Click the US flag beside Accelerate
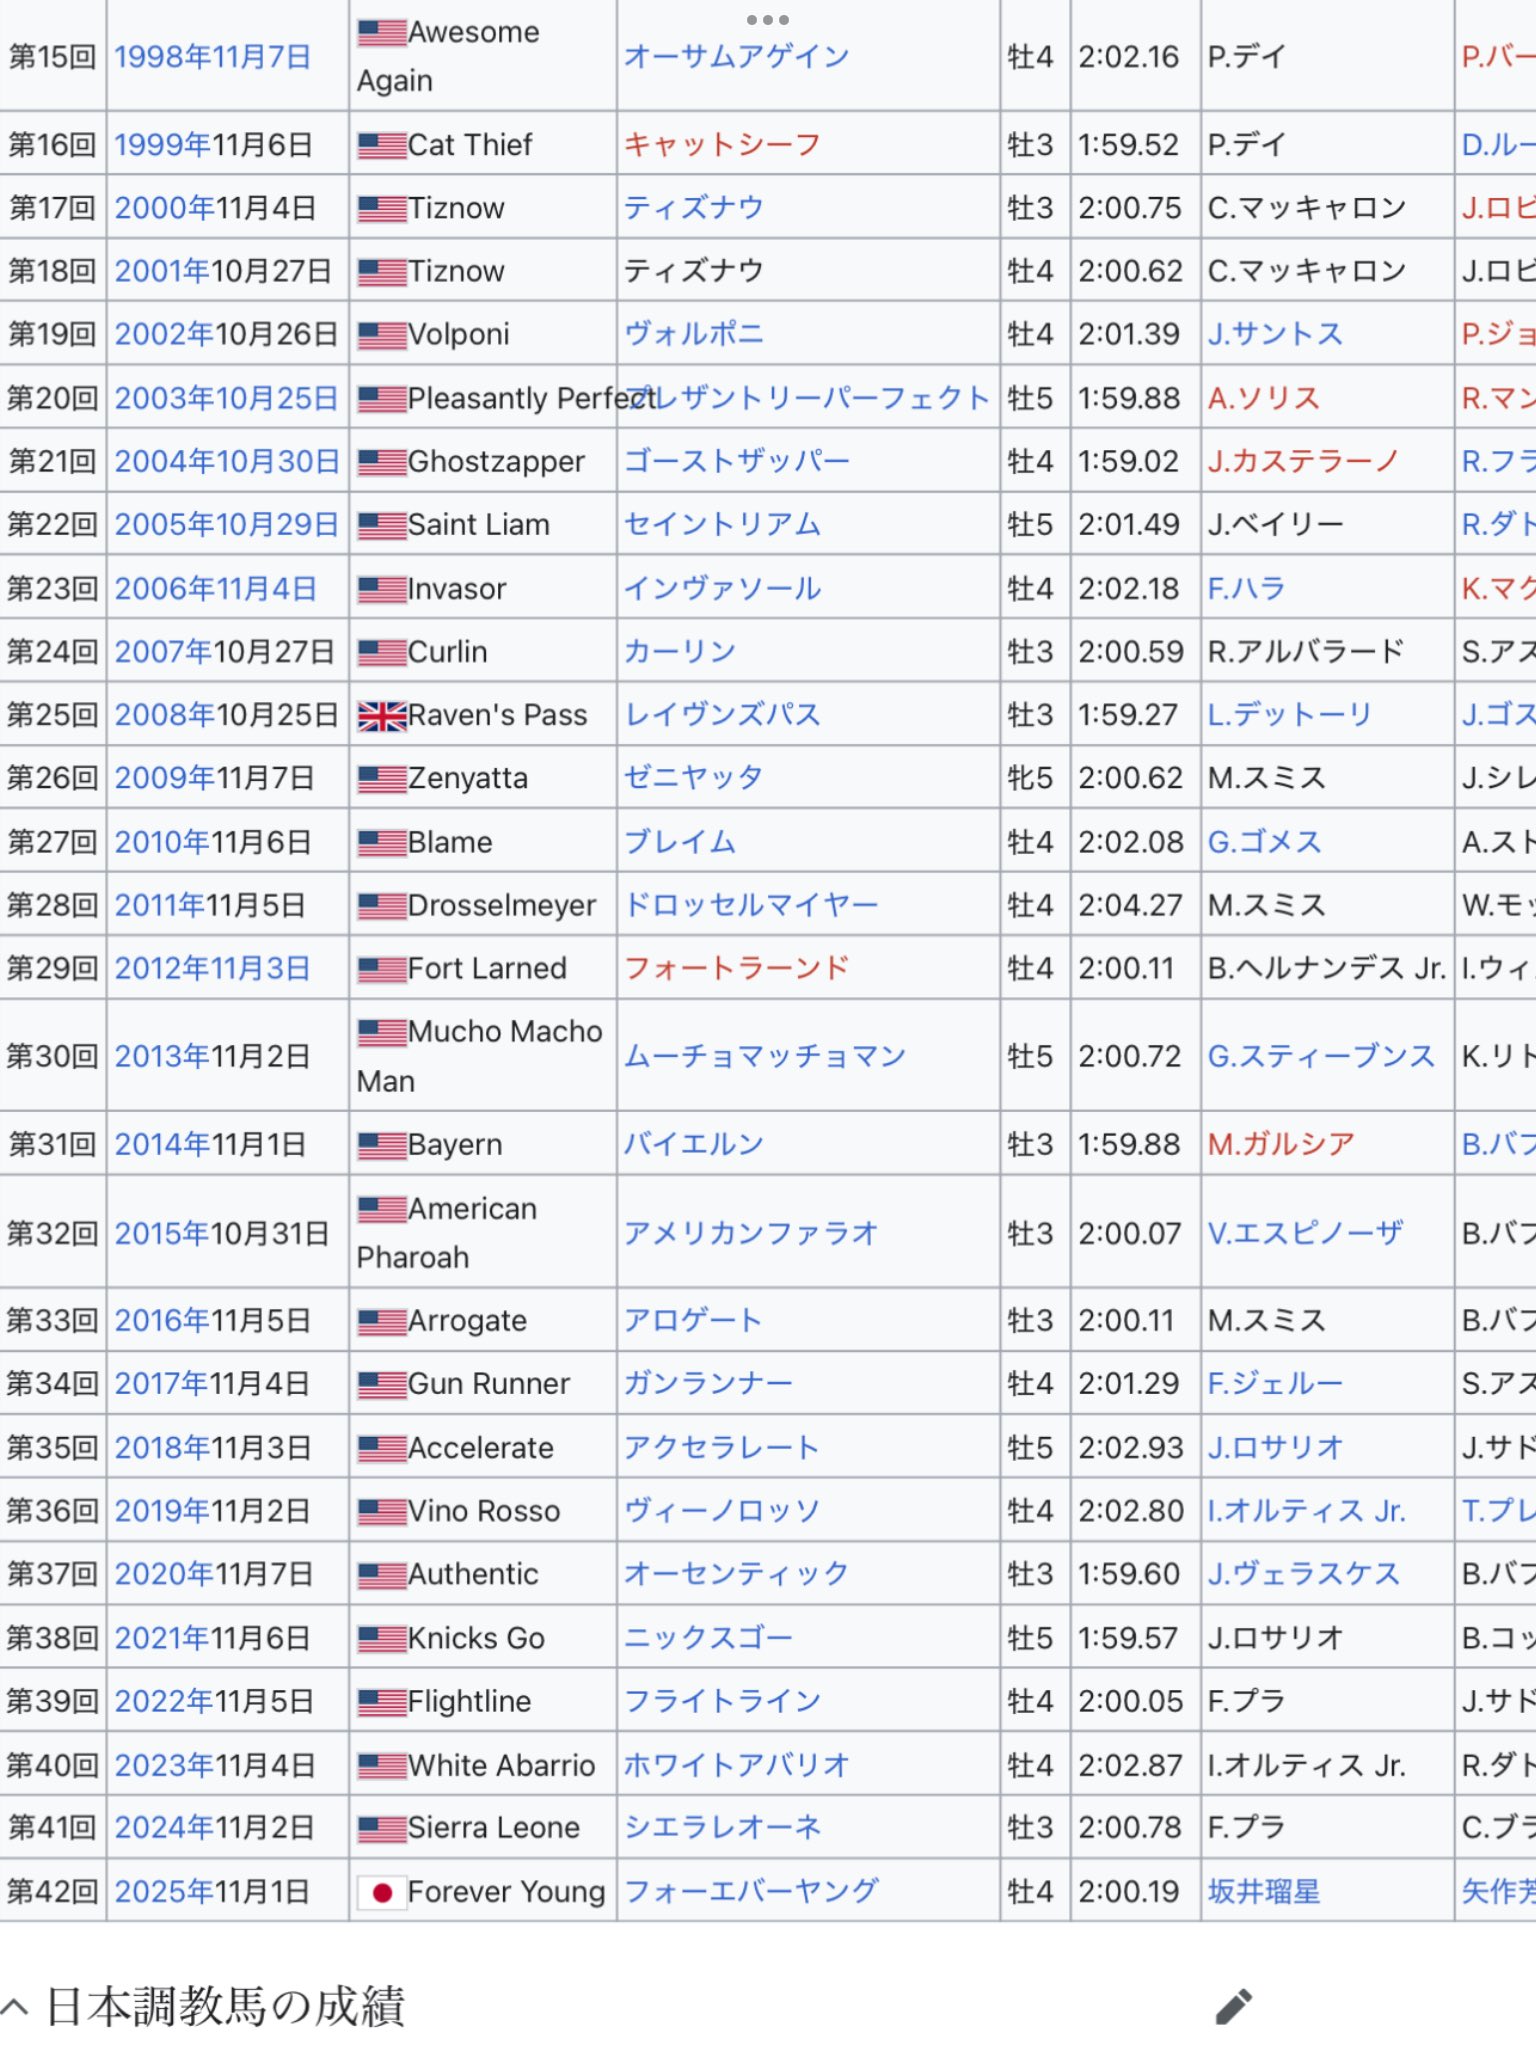 click(x=382, y=1449)
